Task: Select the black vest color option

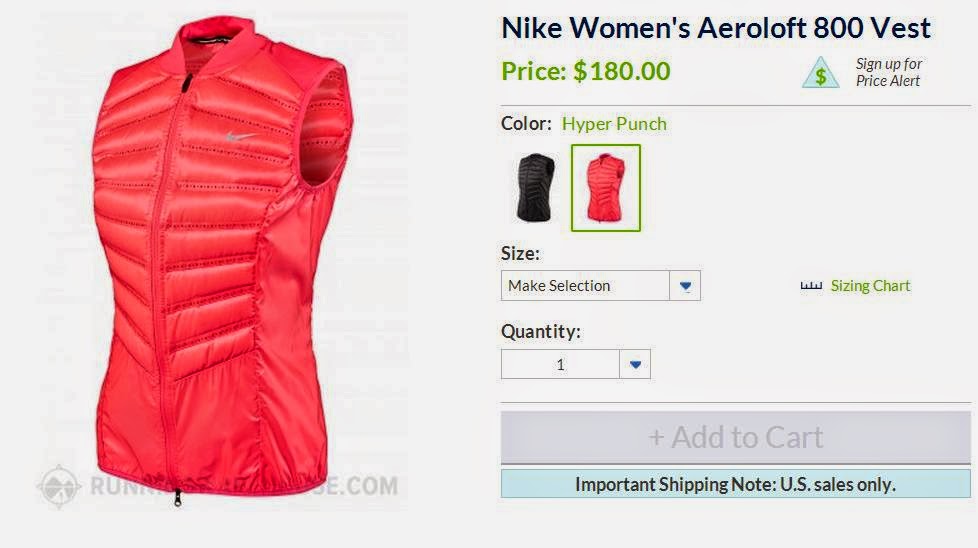Action: (x=535, y=188)
